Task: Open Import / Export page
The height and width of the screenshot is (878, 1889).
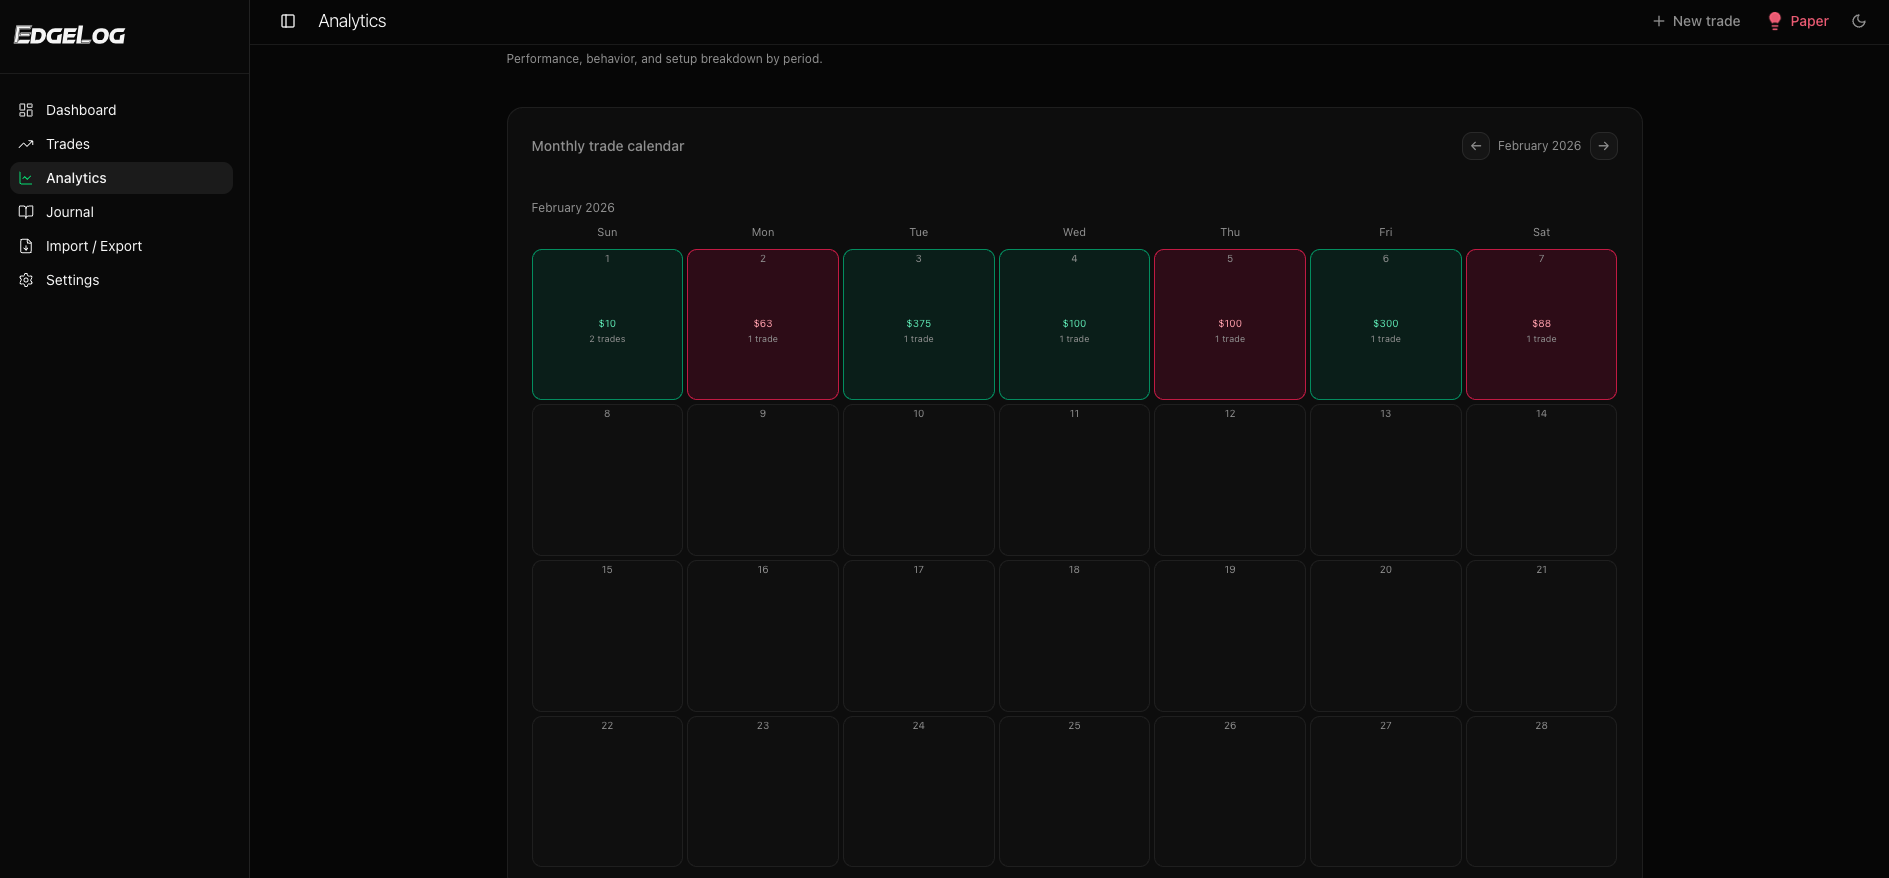Action: point(121,246)
